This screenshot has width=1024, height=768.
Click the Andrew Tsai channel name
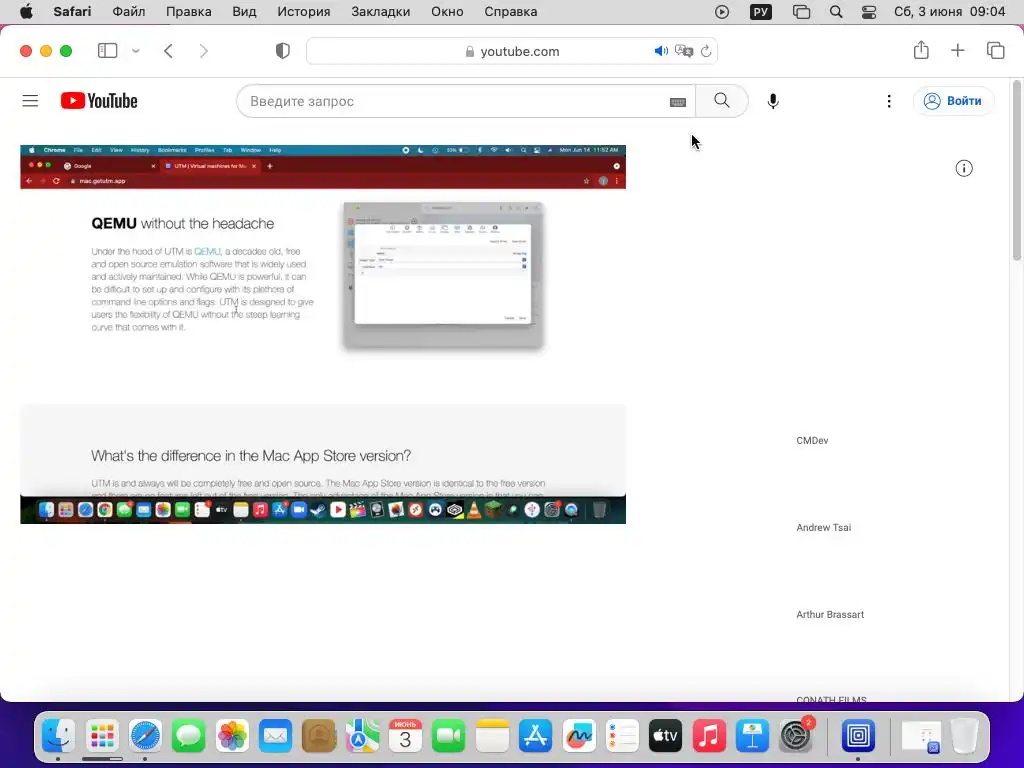click(x=824, y=527)
